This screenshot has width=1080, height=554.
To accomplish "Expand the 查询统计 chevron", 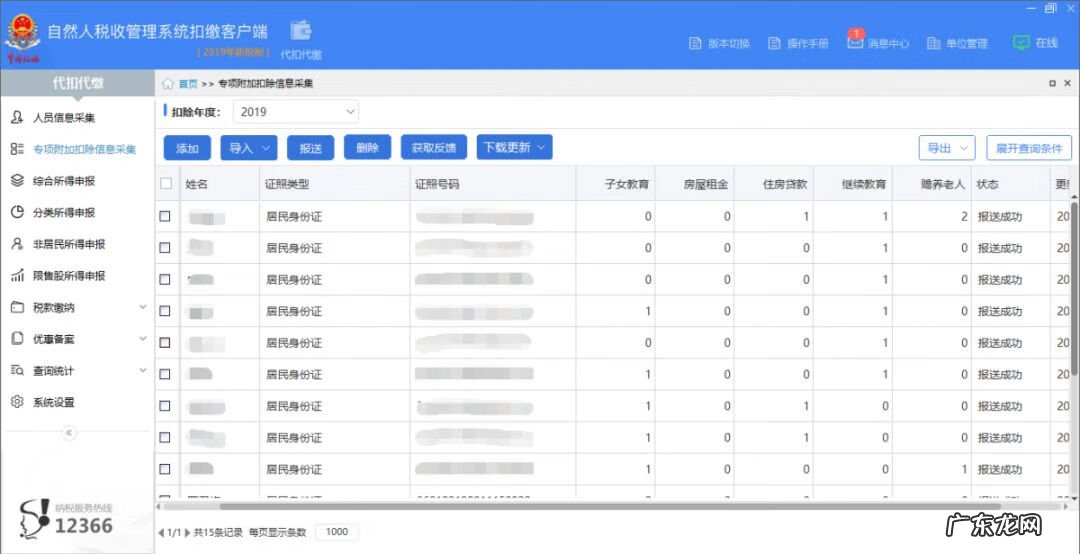I will [x=143, y=370].
